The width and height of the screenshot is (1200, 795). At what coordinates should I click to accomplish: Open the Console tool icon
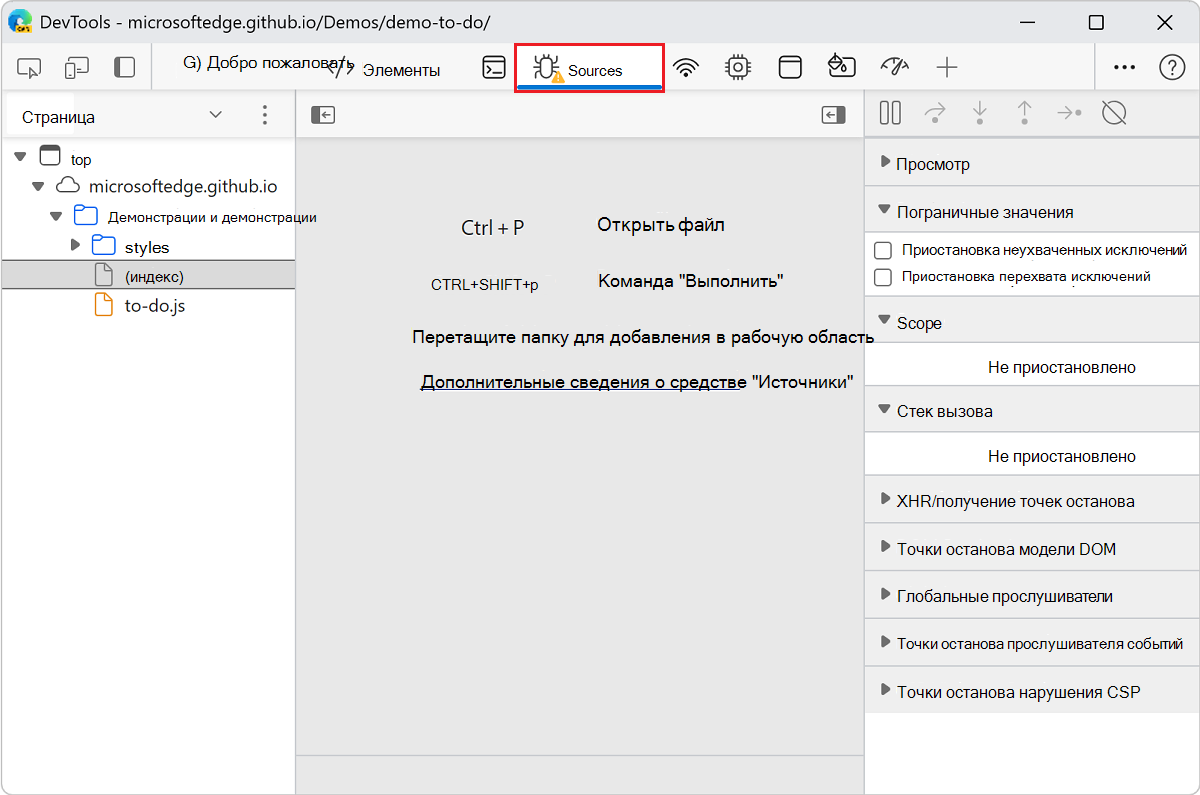[x=493, y=68]
